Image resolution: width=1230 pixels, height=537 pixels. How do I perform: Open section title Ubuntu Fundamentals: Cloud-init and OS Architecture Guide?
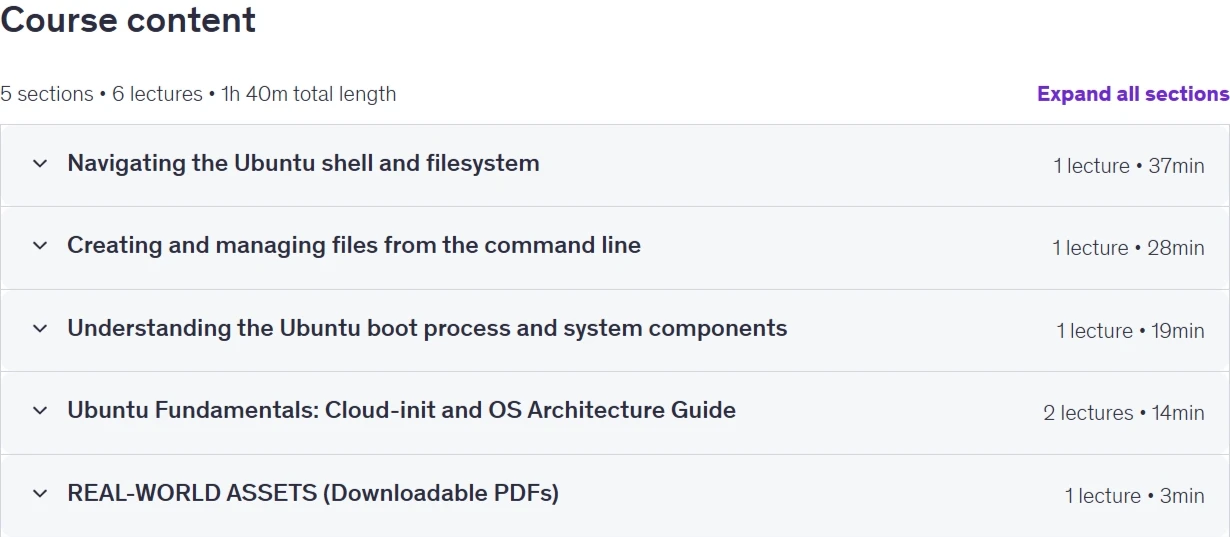[401, 410]
